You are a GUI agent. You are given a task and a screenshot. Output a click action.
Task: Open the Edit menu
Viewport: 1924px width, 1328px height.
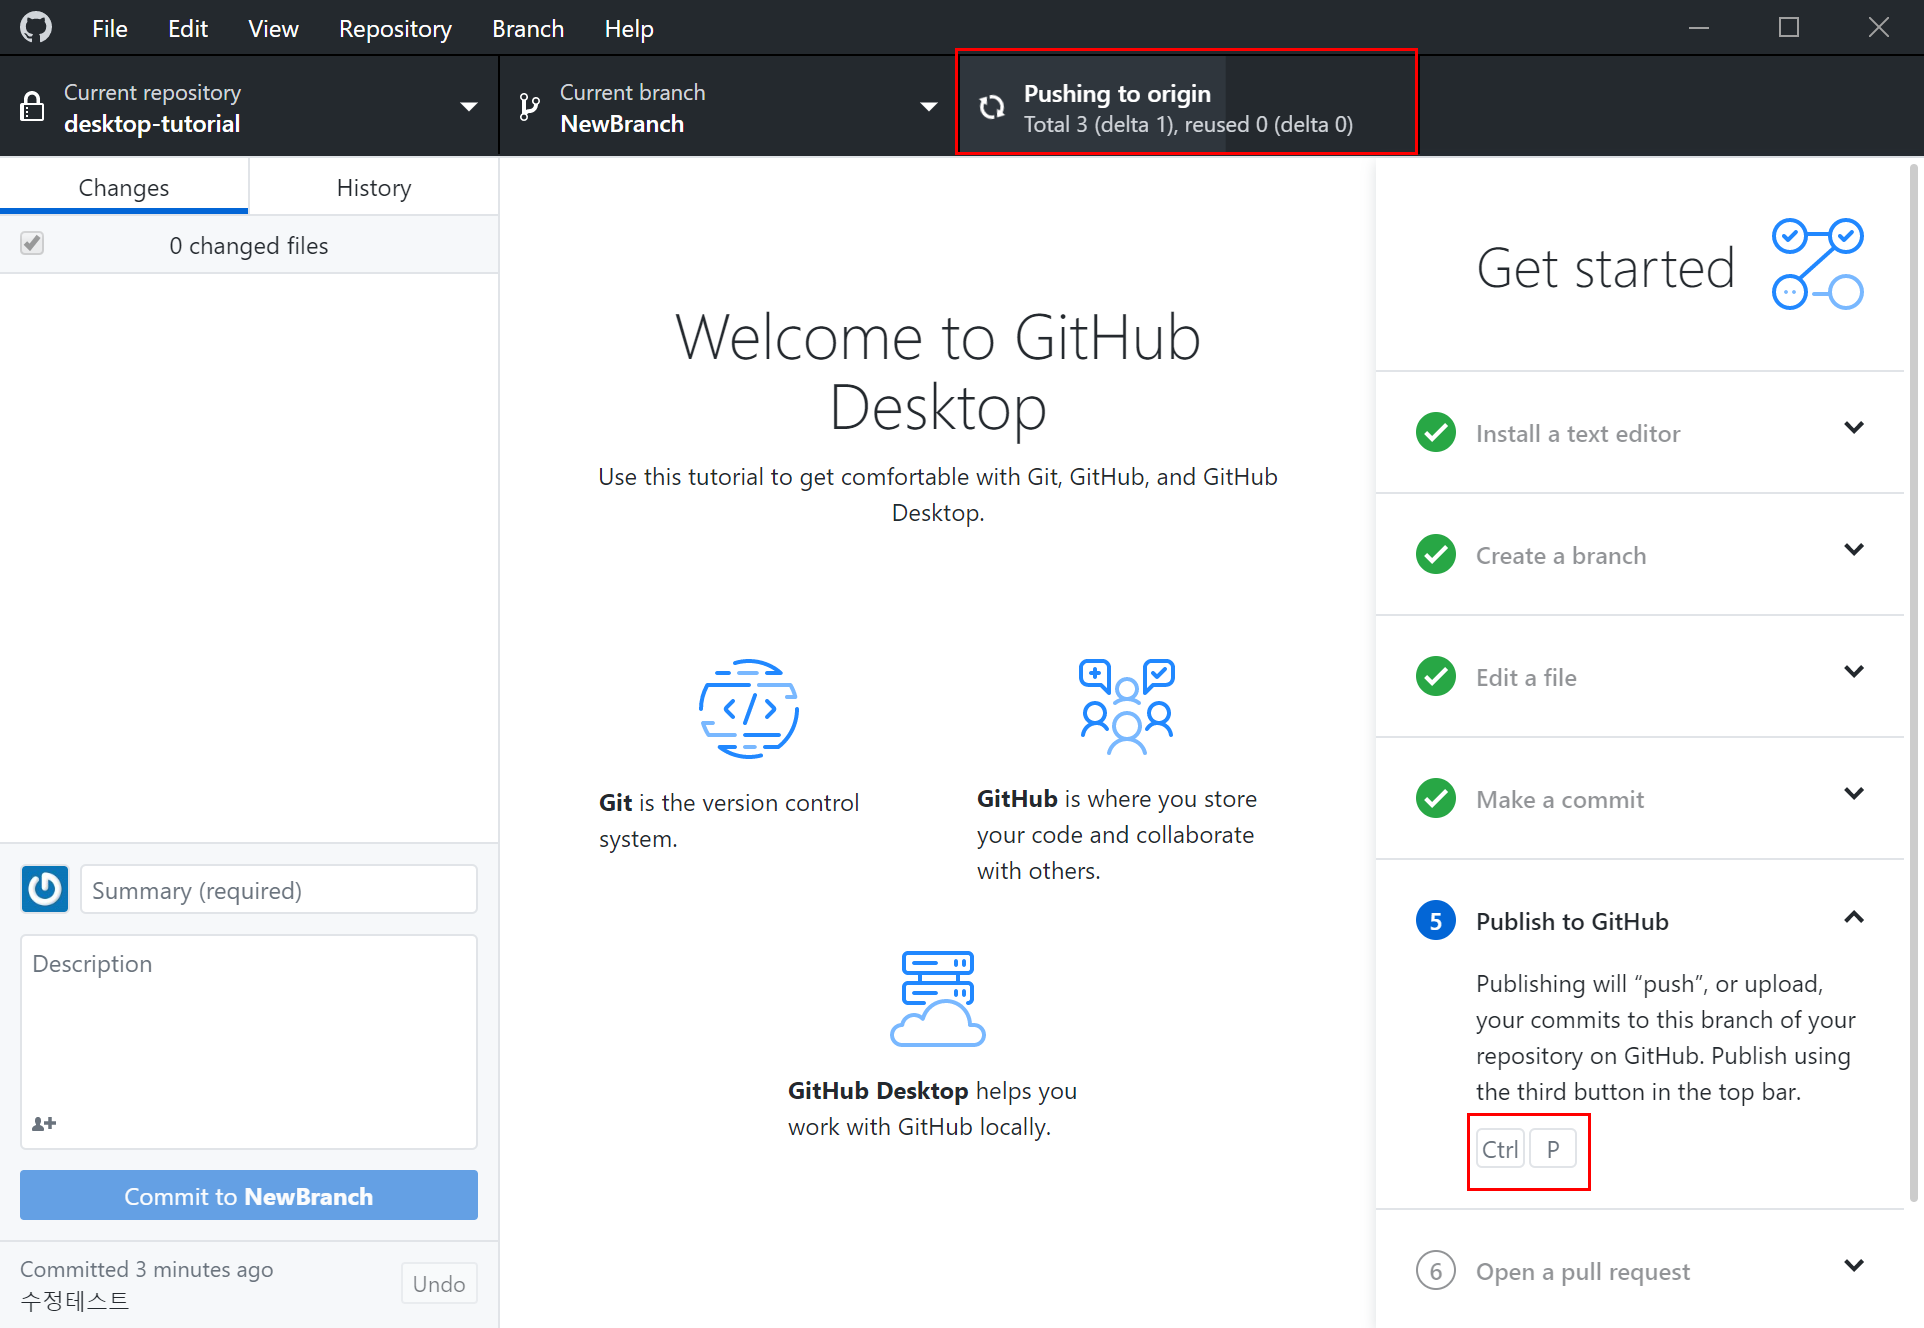188,29
